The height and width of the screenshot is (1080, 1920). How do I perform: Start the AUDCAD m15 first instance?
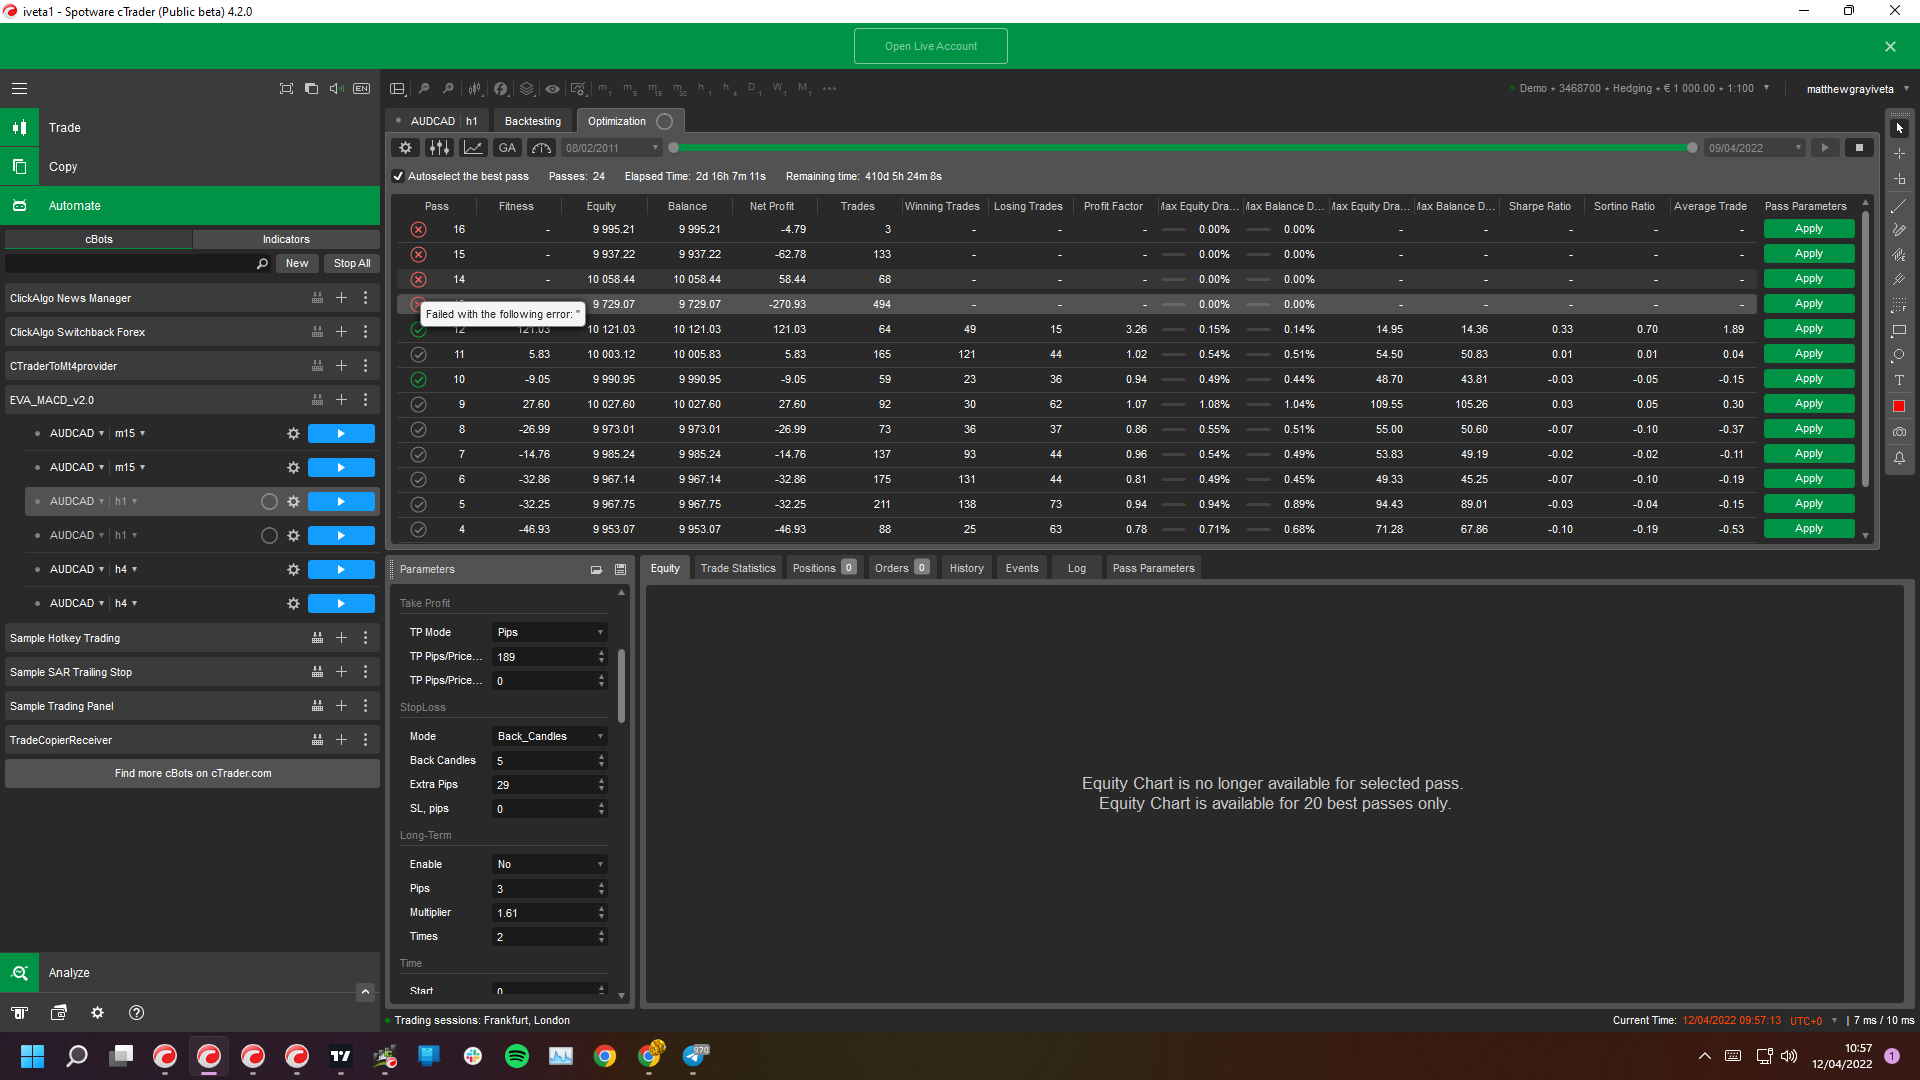pyautogui.click(x=341, y=433)
